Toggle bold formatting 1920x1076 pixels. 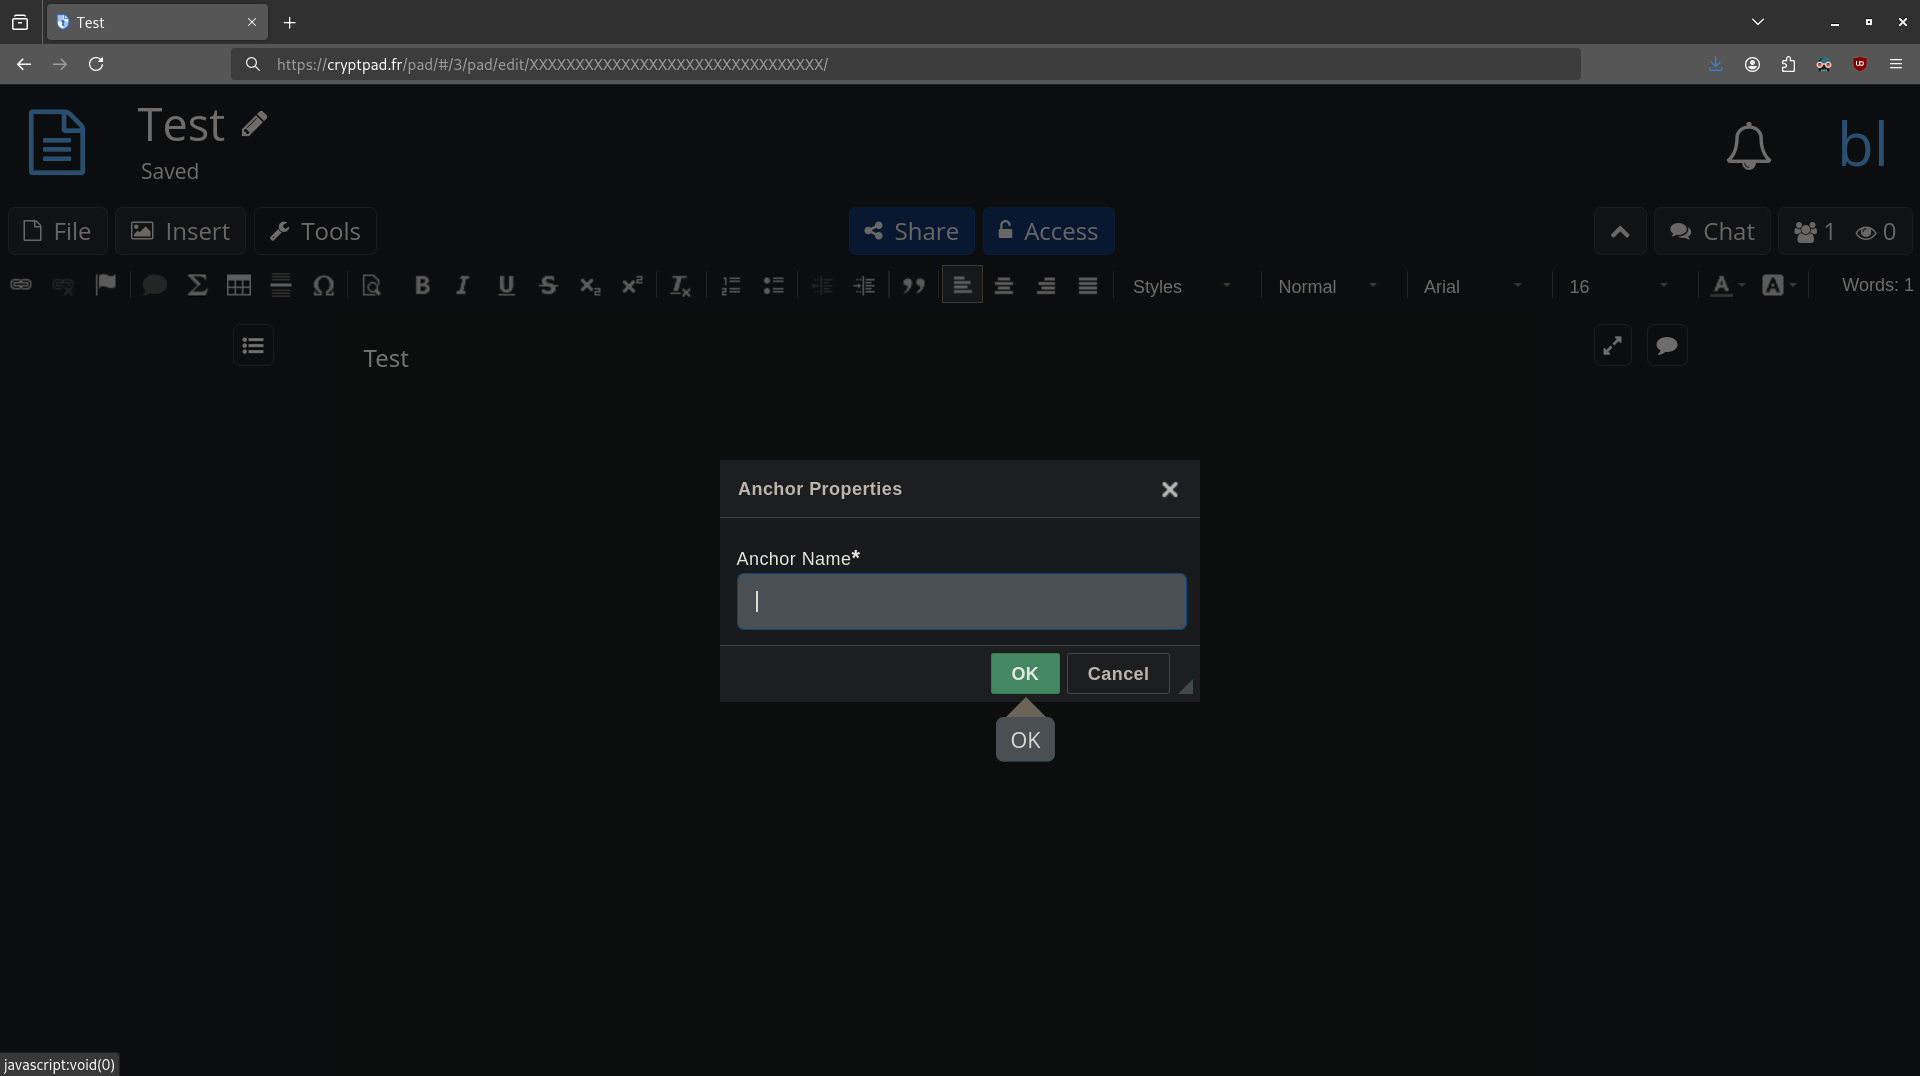coord(422,286)
